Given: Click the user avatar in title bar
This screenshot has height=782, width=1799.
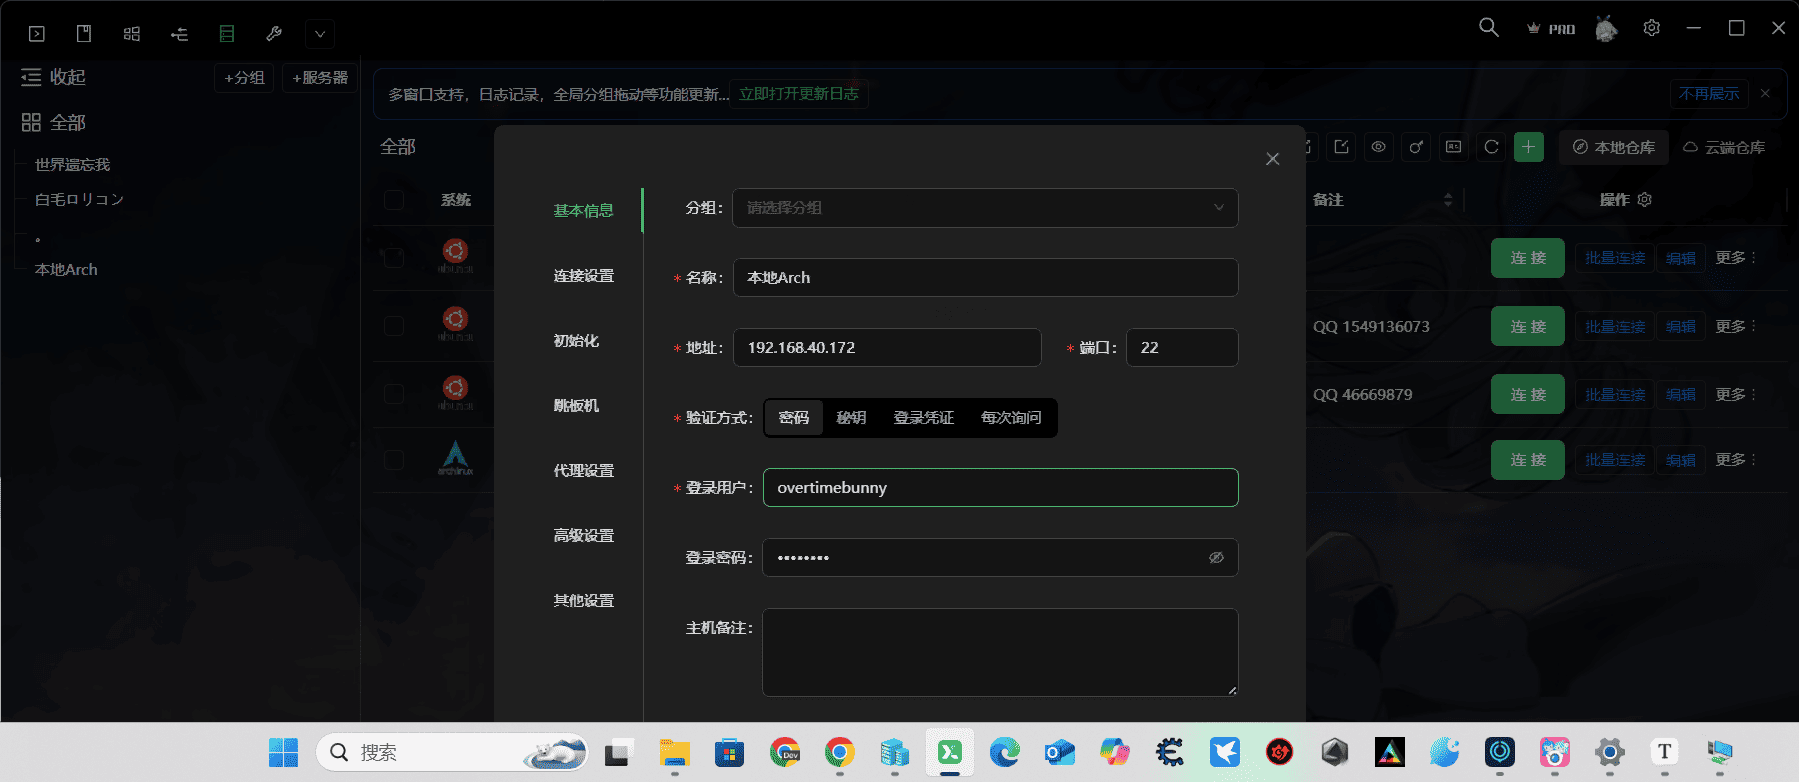Looking at the screenshot, I should (x=1606, y=29).
